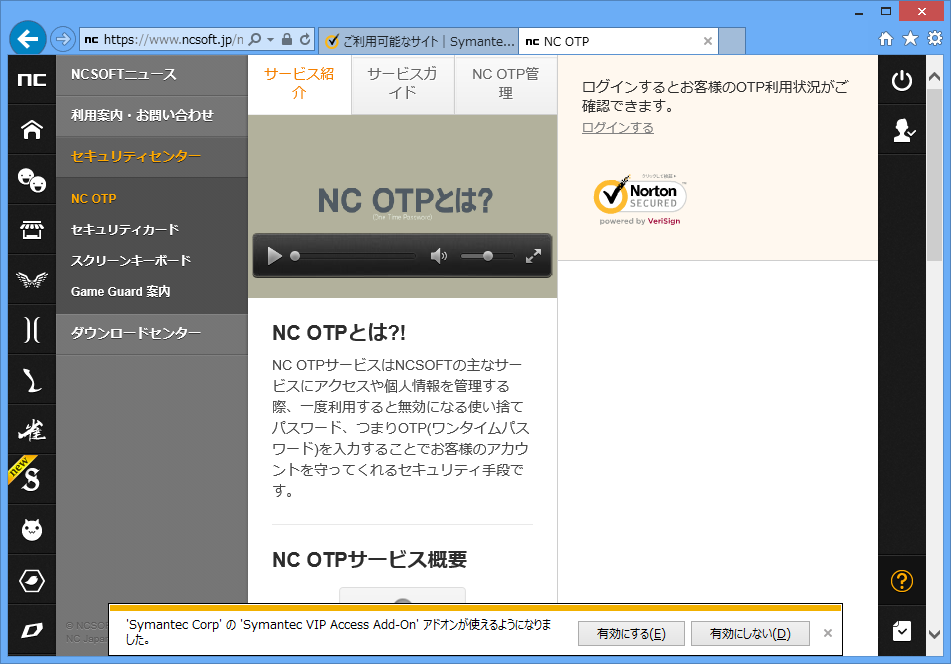Select the new S game icon

coord(32,480)
